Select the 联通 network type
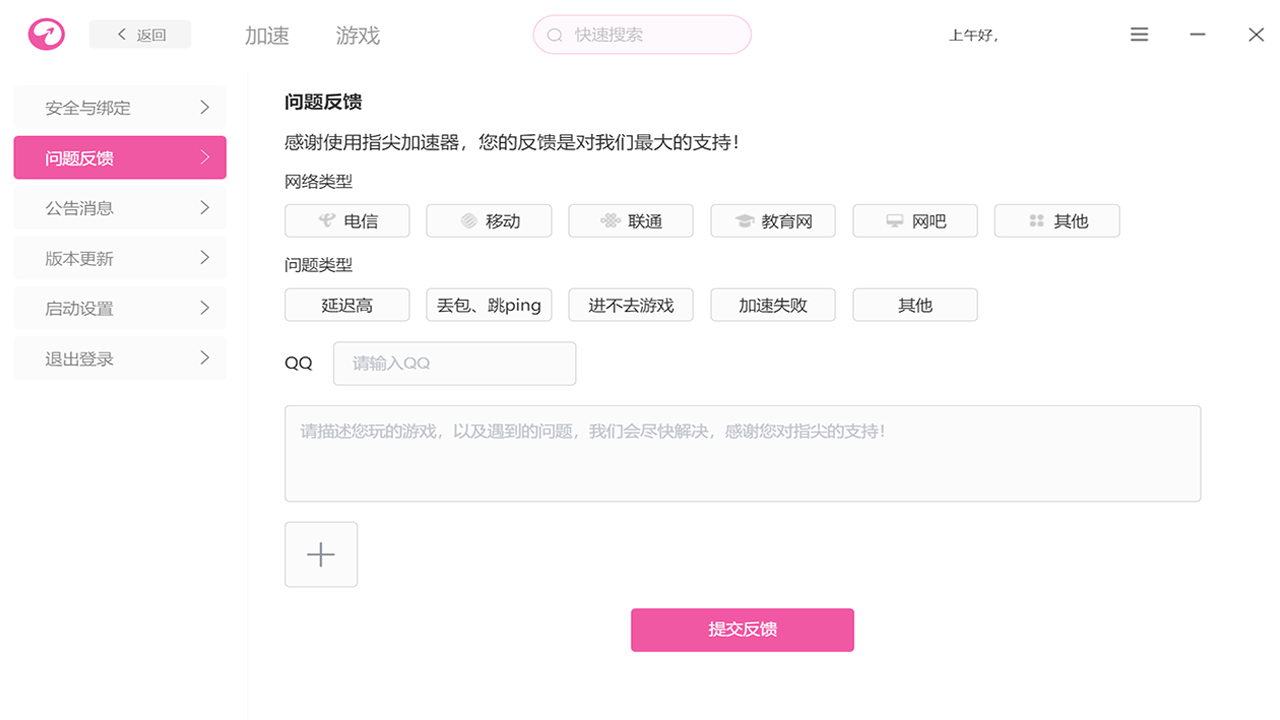The image size is (1280, 720). click(631, 220)
